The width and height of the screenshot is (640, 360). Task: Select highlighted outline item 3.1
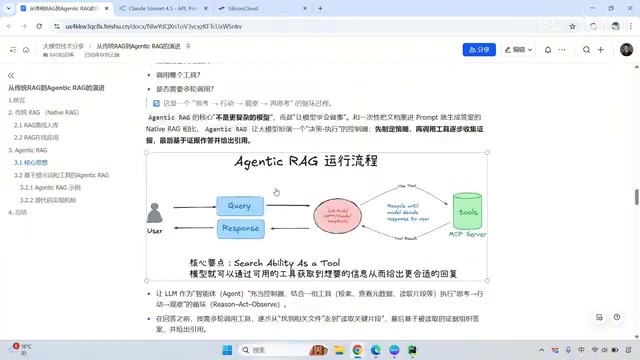pyautogui.click(x=31, y=162)
